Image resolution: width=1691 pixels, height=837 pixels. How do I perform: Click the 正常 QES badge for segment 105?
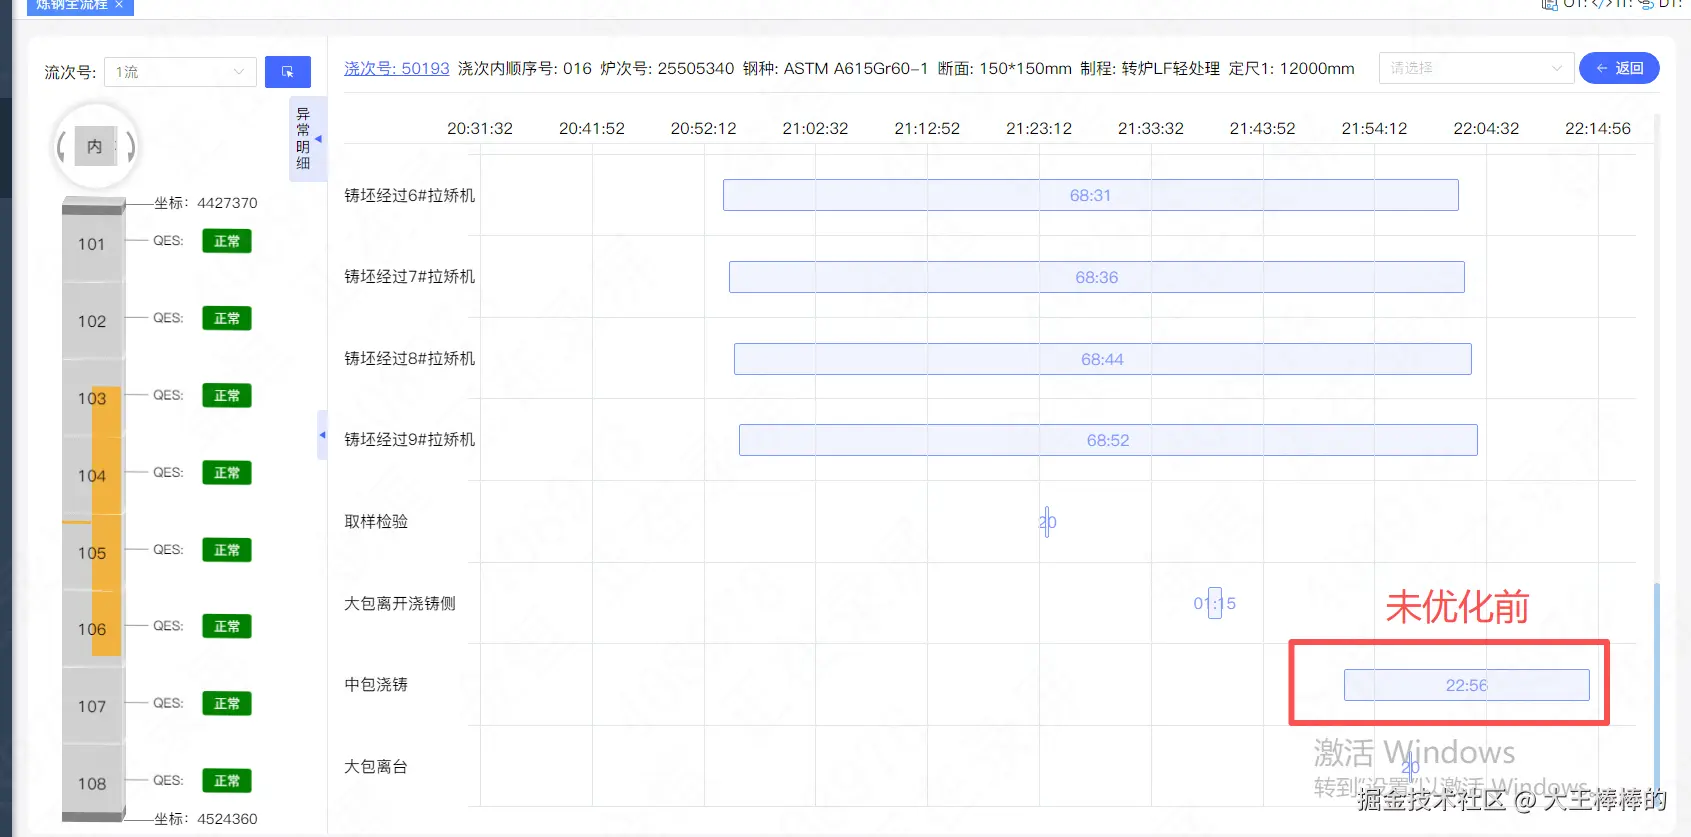tap(227, 550)
